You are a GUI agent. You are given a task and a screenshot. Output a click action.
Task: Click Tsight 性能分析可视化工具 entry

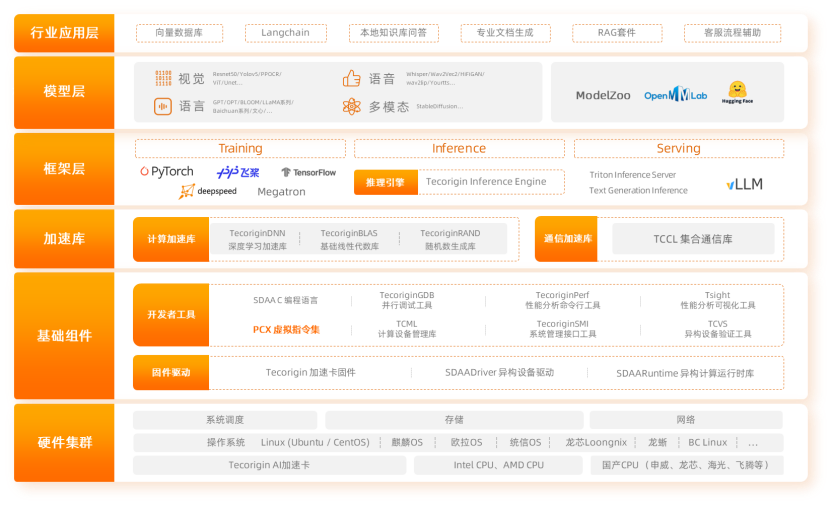(x=717, y=300)
